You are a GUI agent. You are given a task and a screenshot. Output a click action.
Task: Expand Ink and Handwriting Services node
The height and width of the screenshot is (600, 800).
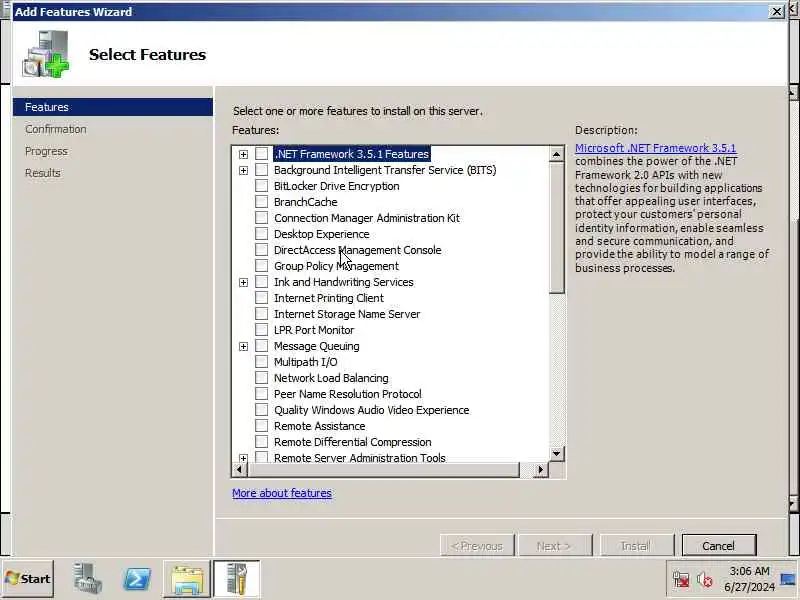(243, 282)
